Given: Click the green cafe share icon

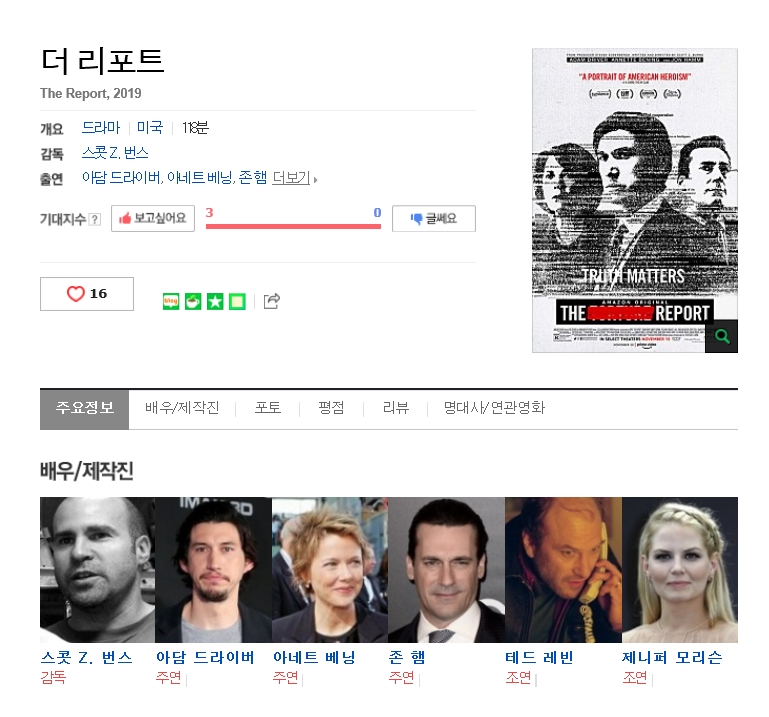Looking at the screenshot, I should tap(193, 301).
